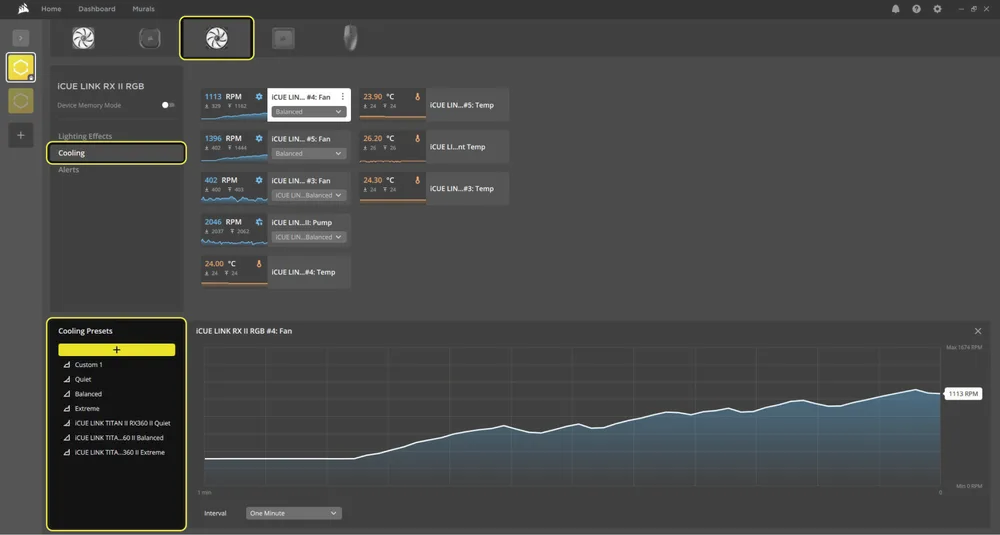Click the 402 RPM fan reading
The height and width of the screenshot is (535, 1000).
[221, 180]
